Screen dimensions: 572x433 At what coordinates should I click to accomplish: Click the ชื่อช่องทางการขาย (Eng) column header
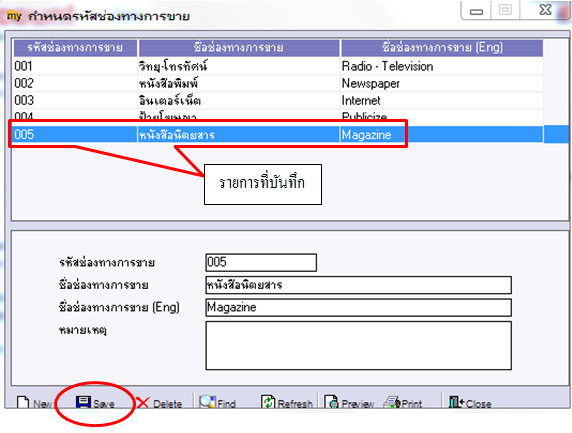point(442,48)
